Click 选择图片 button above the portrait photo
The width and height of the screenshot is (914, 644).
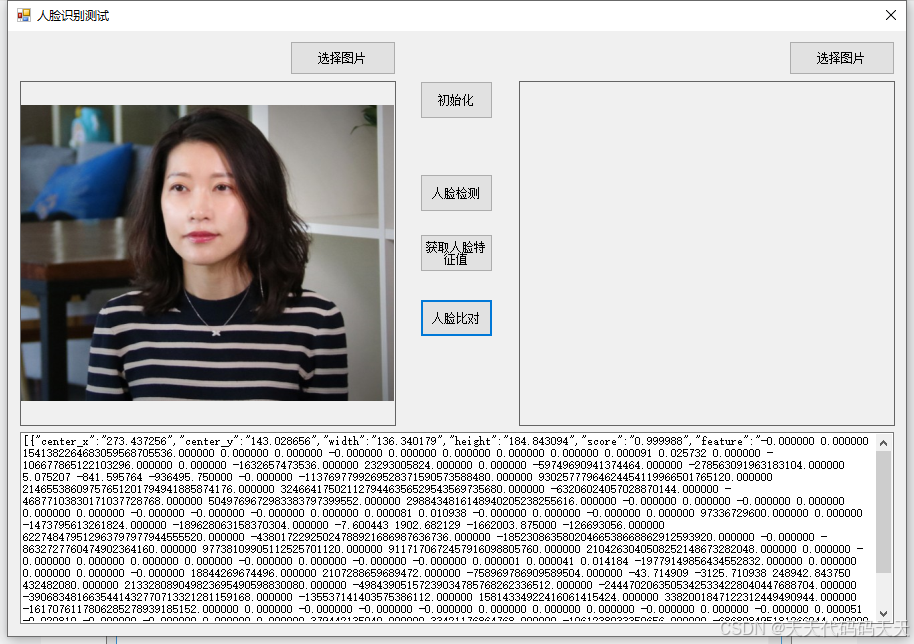click(343, 58)
